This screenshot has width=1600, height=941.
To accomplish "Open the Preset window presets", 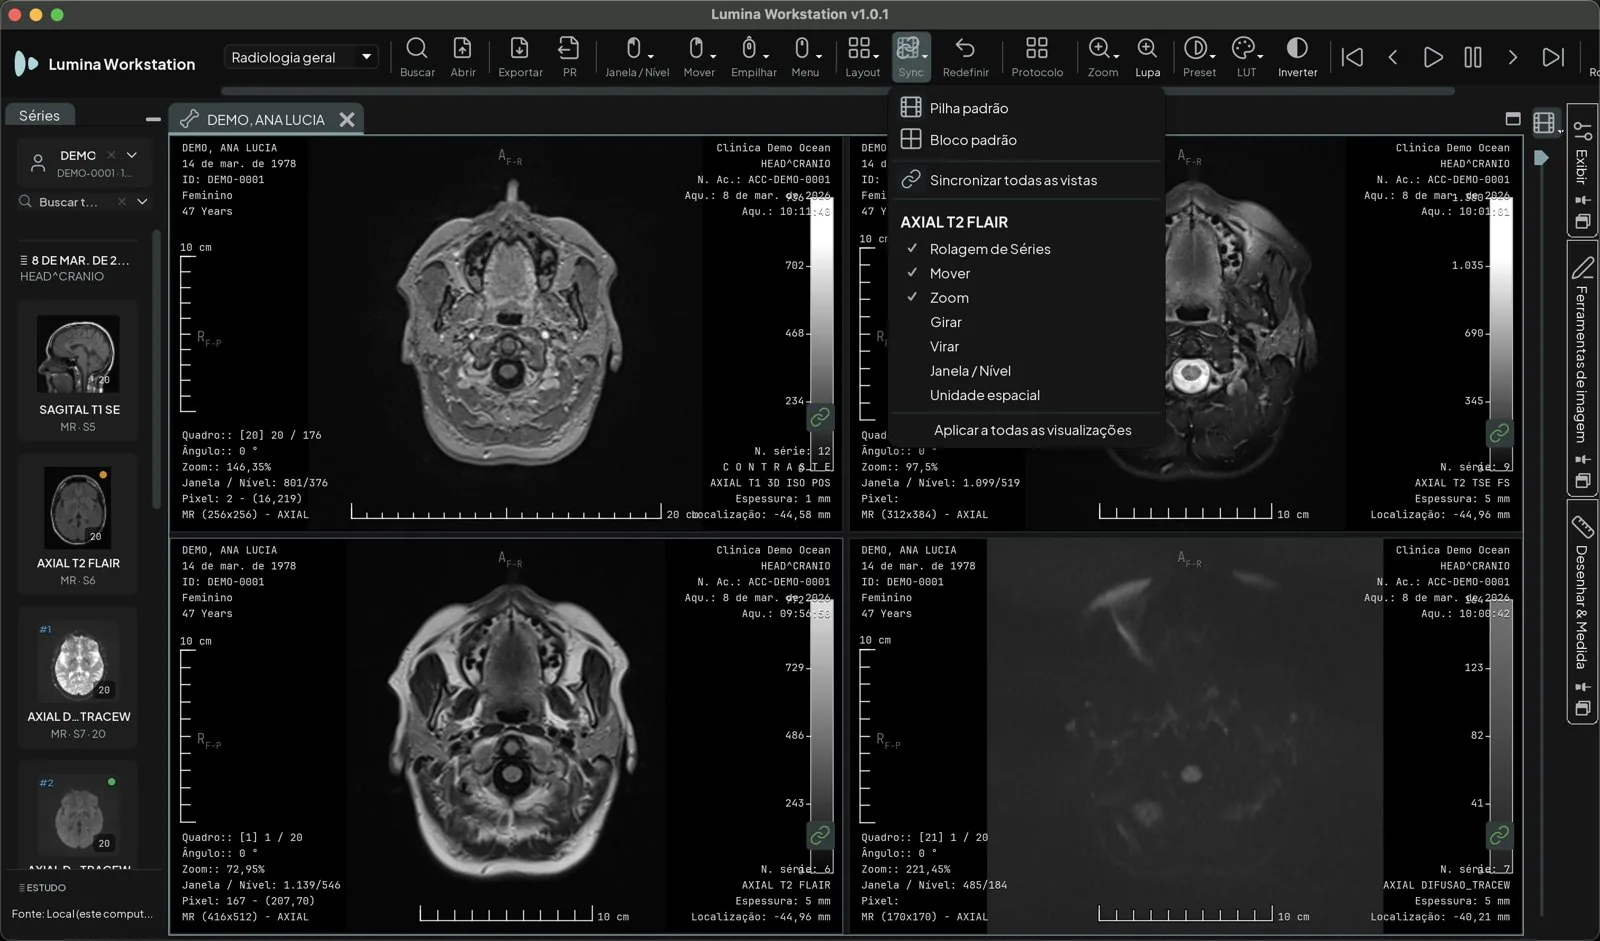I will 1199,57.
